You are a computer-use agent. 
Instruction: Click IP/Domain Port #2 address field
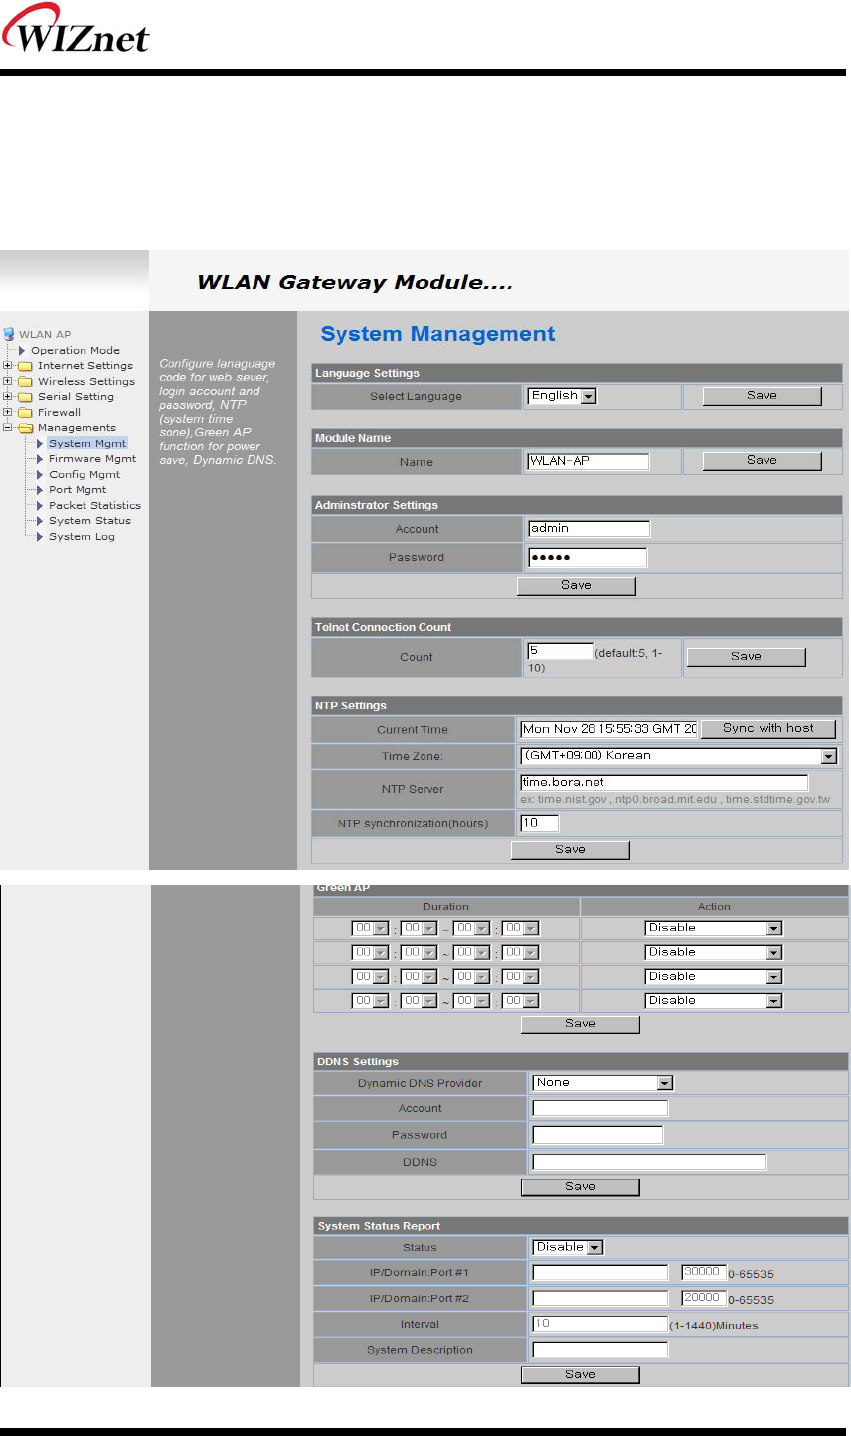(600, 1299)
